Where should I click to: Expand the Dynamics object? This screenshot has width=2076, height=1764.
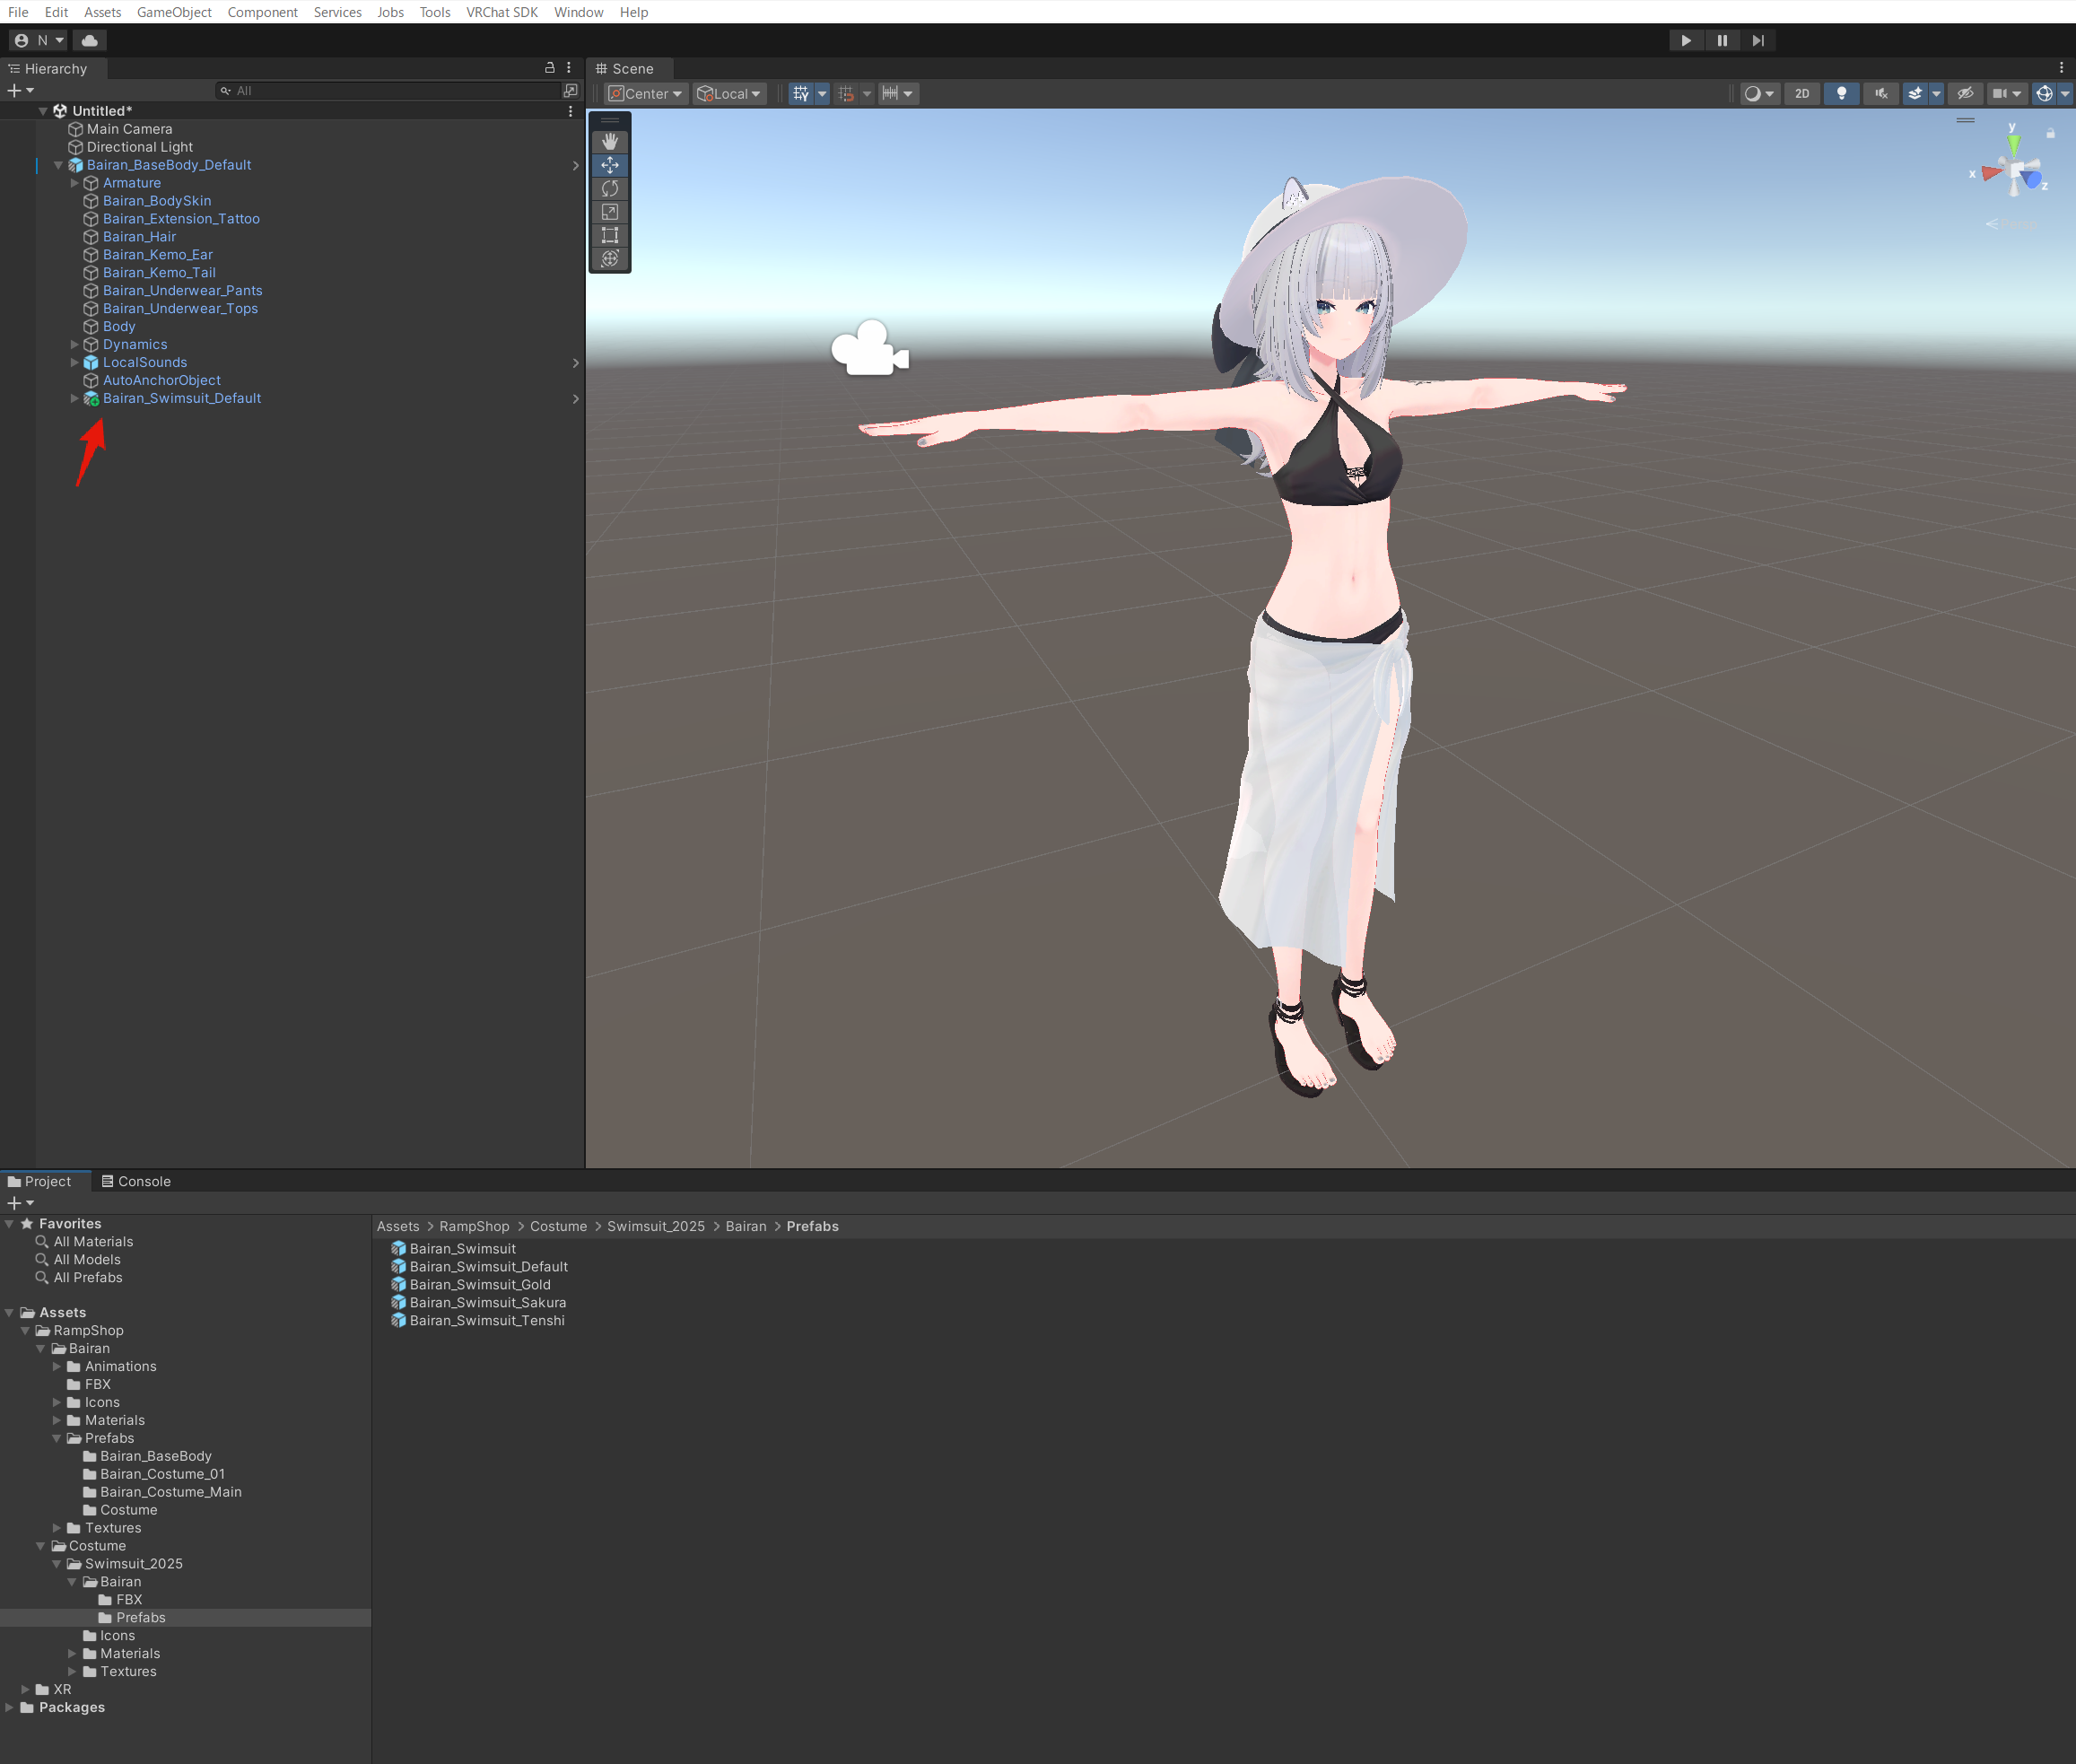pyautogui.click(x=74, y=345)
